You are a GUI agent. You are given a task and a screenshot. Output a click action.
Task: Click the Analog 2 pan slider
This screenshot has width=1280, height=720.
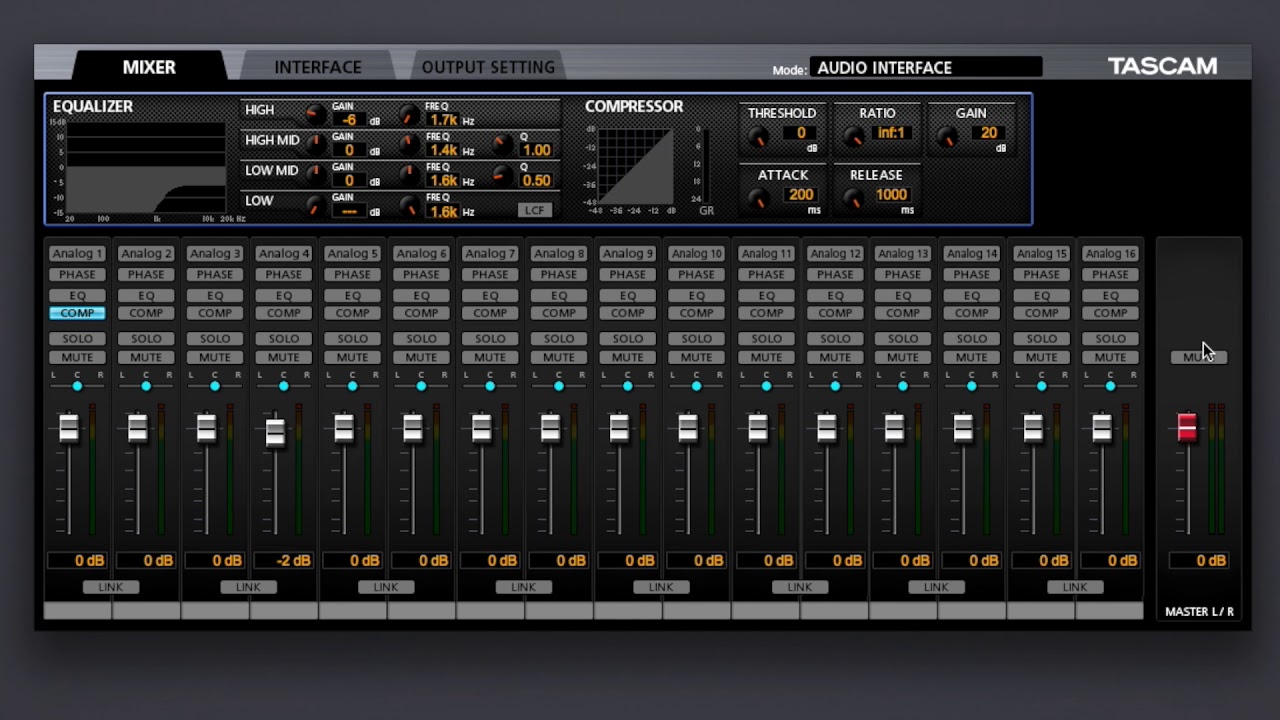point(146,386)
